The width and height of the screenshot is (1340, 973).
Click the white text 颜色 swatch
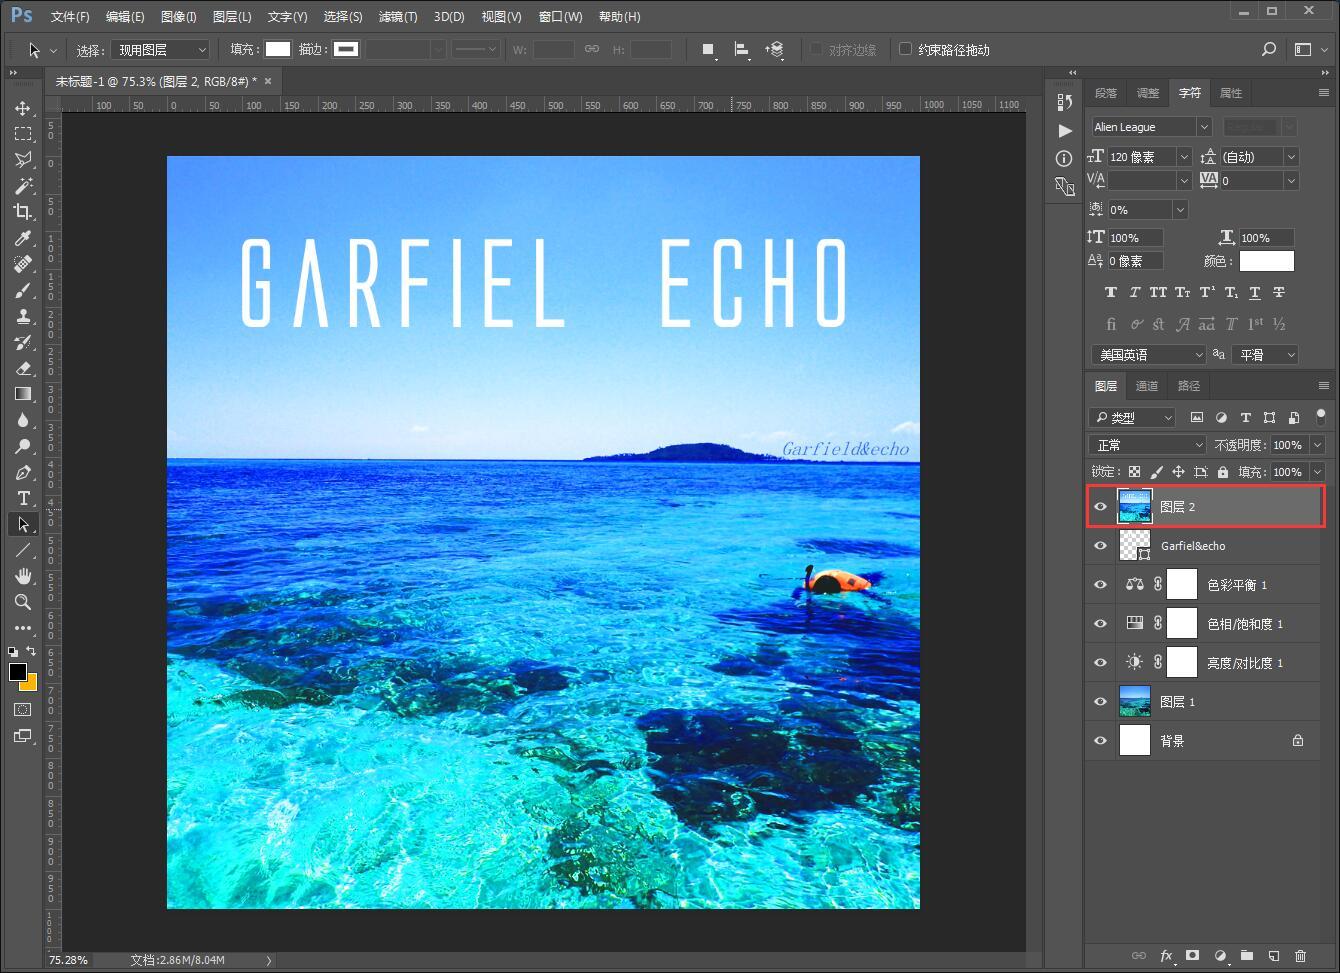click(x=1266, y=261)
